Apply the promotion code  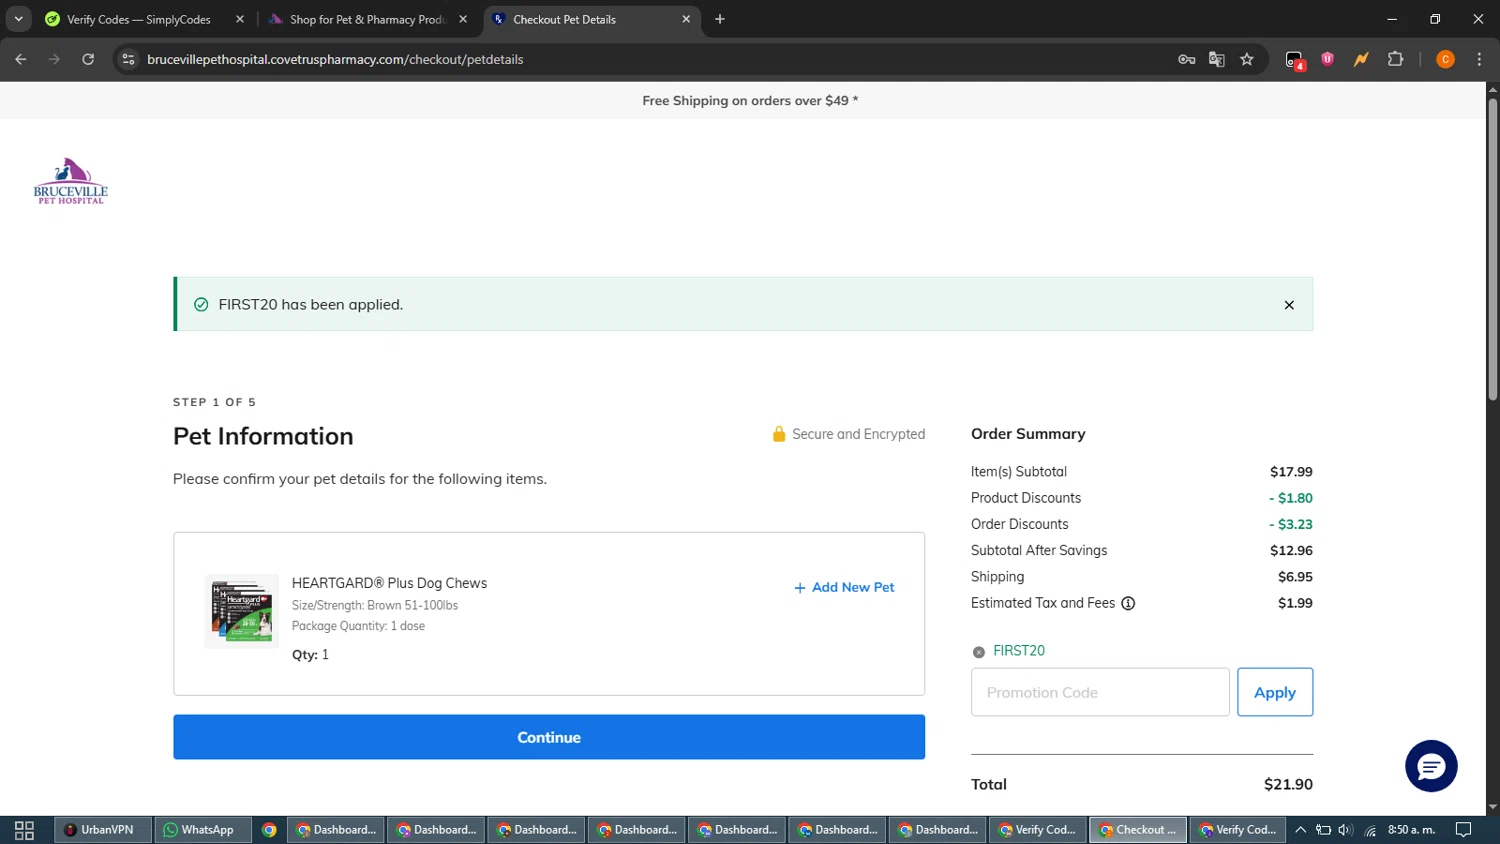click(x=1275, y=692)
